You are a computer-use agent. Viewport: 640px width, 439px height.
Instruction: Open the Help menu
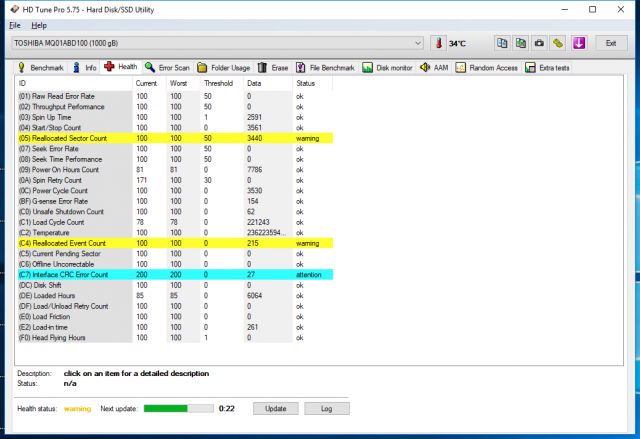click(x=38, y=24)
